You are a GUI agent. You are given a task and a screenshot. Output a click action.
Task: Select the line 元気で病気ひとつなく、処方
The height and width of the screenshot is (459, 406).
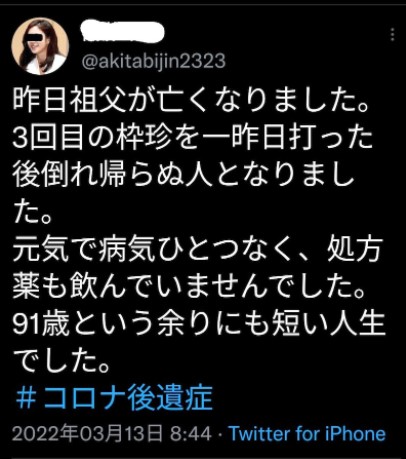click(x=198, y=249)
